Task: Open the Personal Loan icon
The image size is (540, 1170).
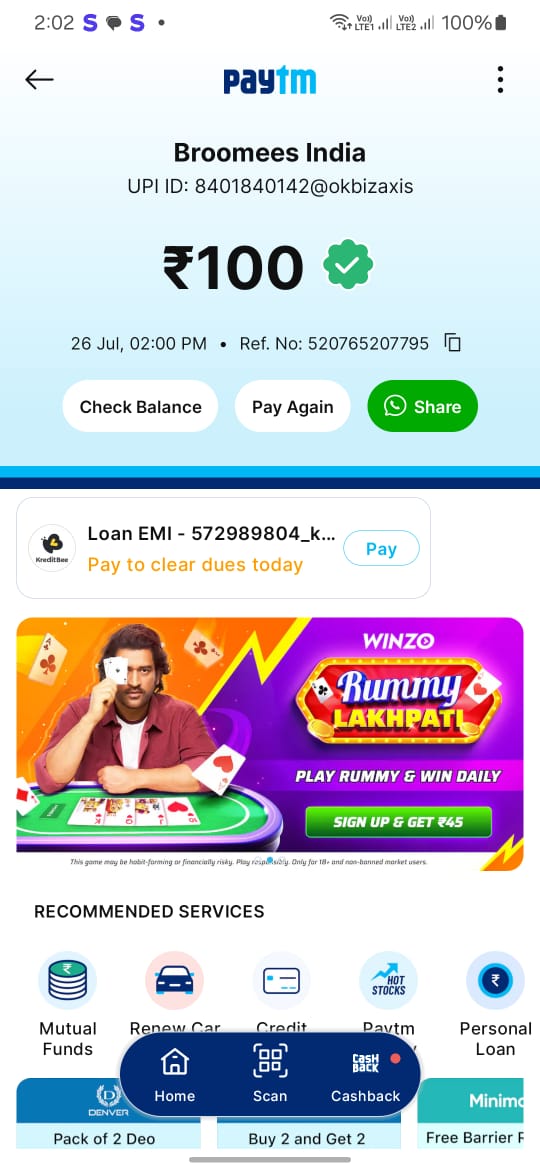Action: 495,980
